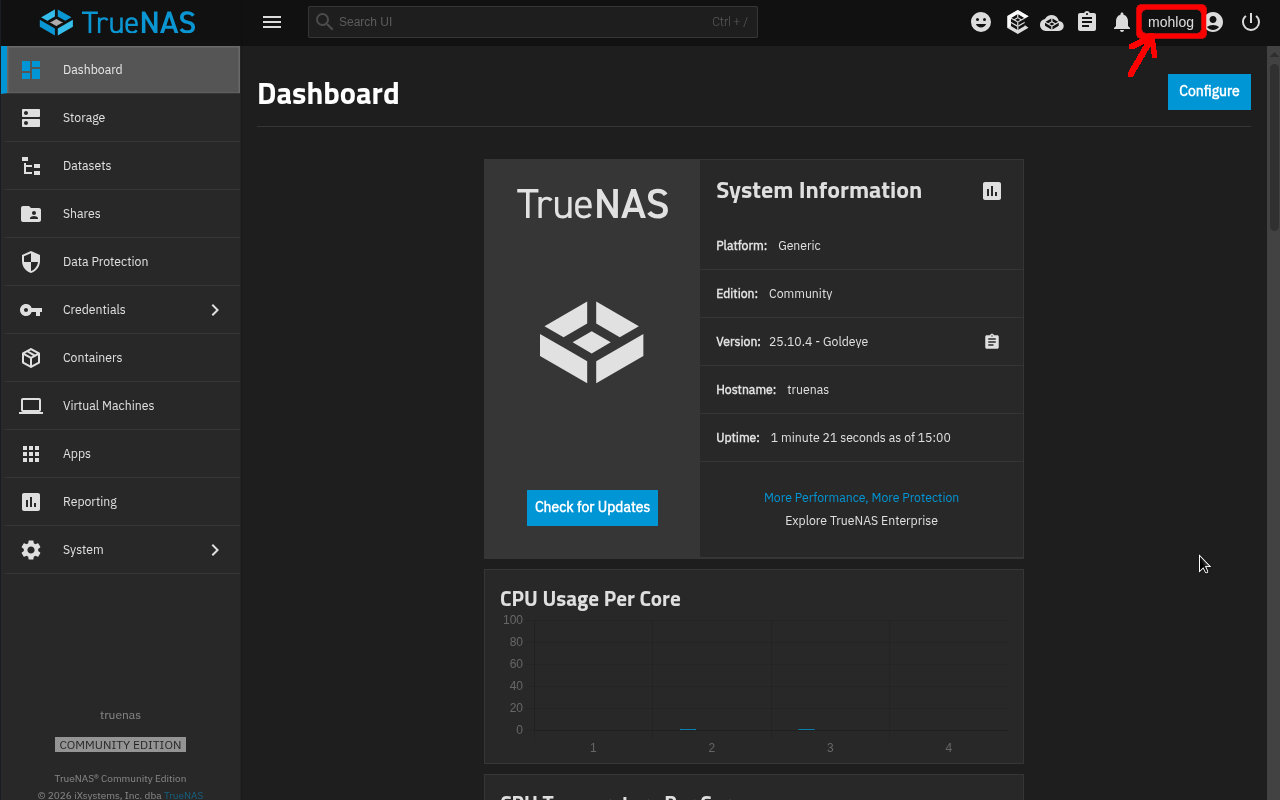
Task: Open System Information reports chart icon
Action: [x=992, y=191]
